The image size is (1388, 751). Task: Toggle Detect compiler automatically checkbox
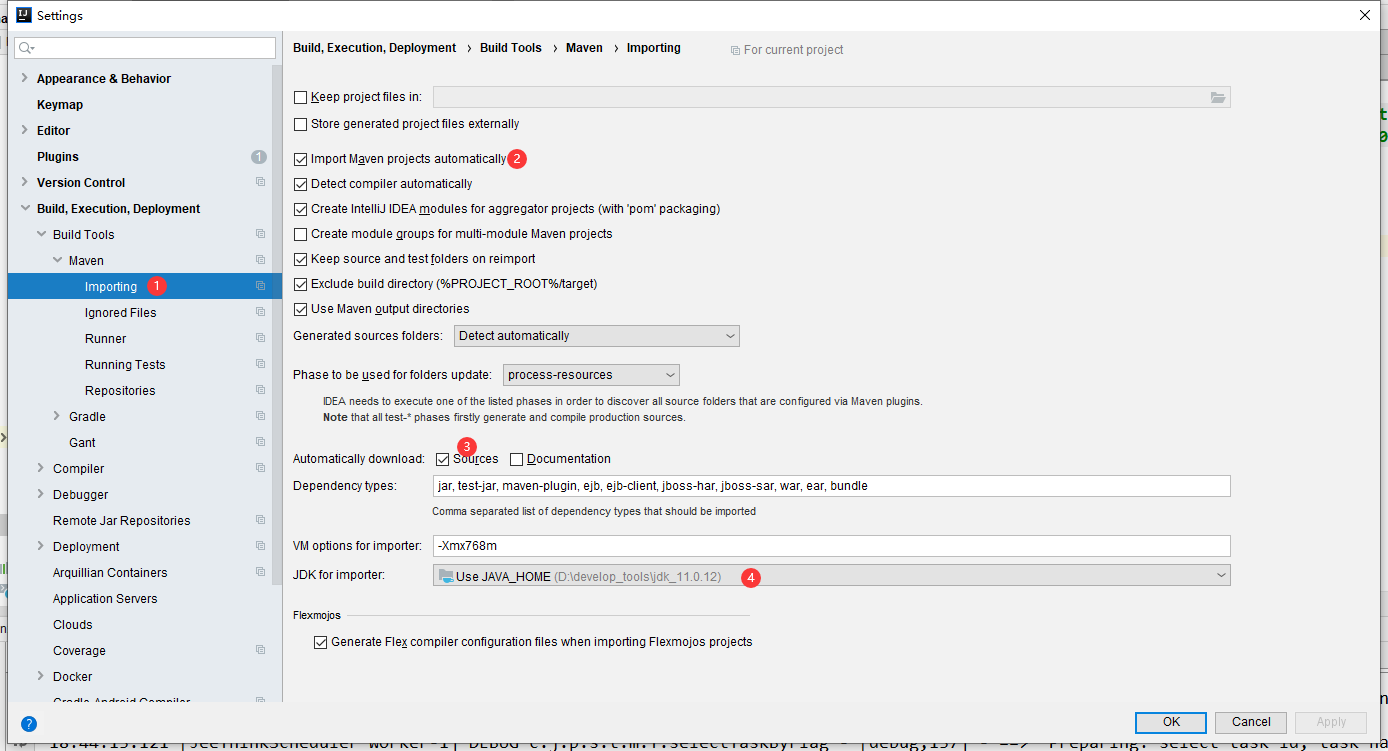tap(300, 185)
